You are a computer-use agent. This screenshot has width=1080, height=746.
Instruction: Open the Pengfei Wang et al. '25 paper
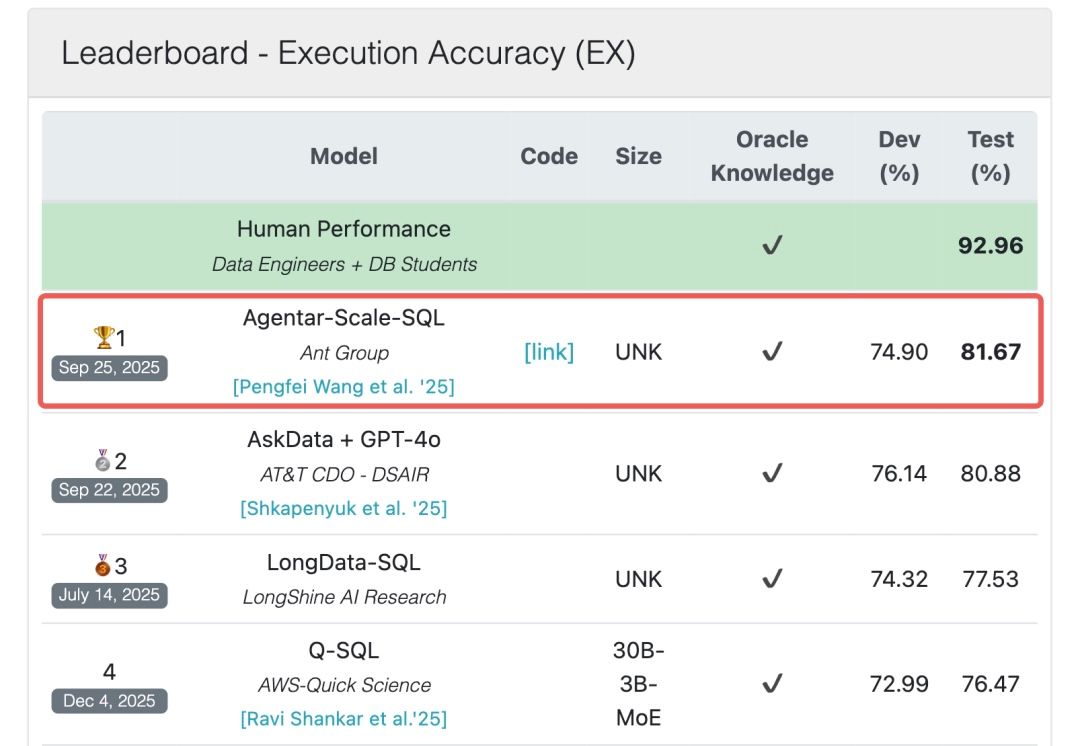[343, 386]
